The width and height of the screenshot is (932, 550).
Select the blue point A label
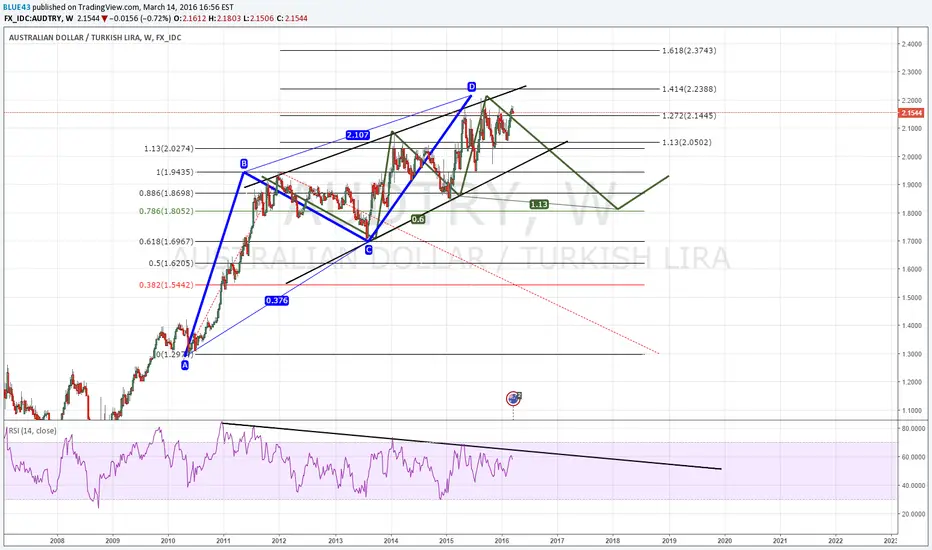pyautogui.click(x=185, y=366)
